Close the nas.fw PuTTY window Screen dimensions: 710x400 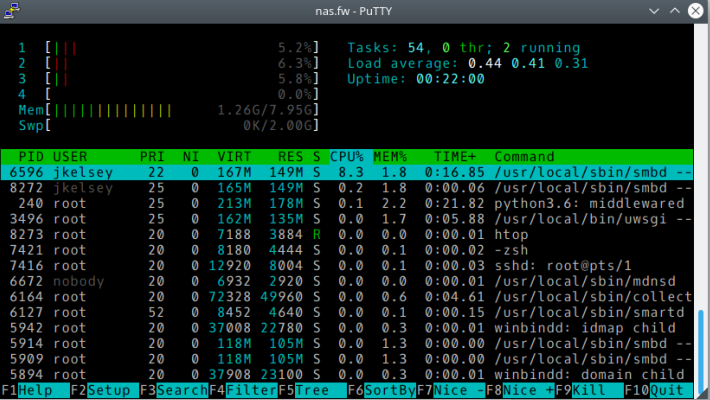click(x=696, y=11)
